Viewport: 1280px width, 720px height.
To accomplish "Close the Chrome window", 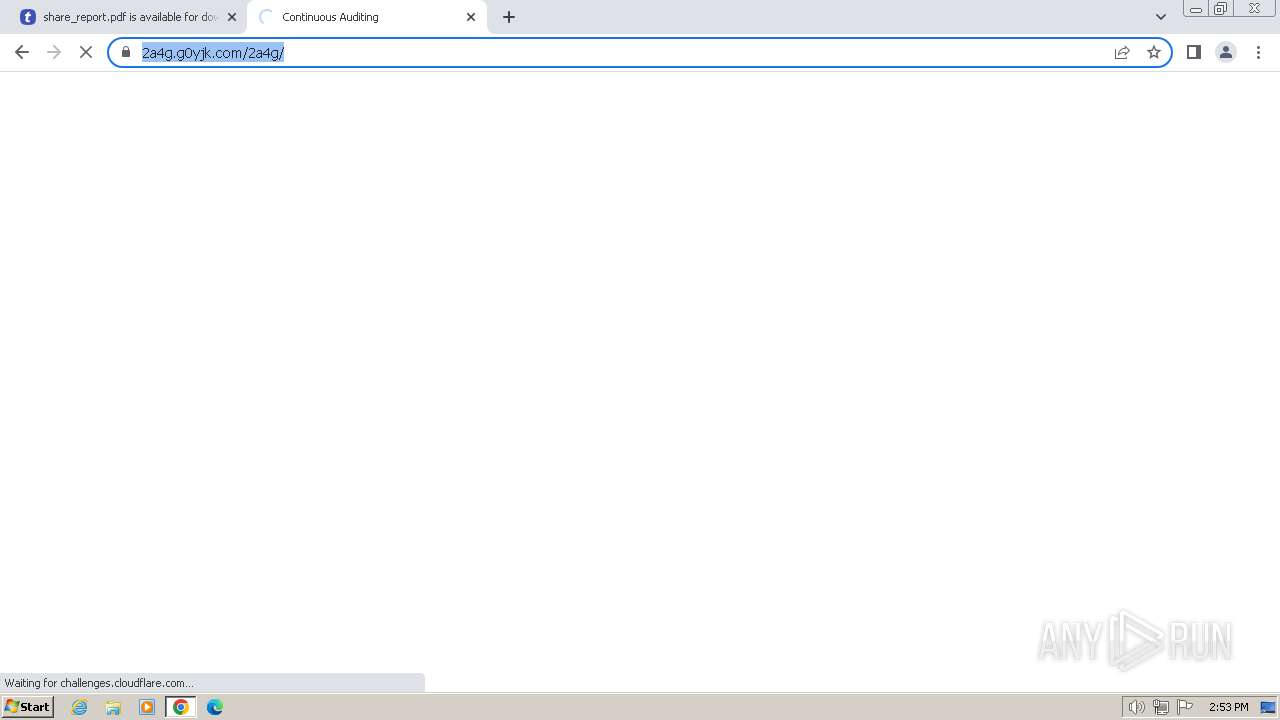I will click(x=1254, y=9).
